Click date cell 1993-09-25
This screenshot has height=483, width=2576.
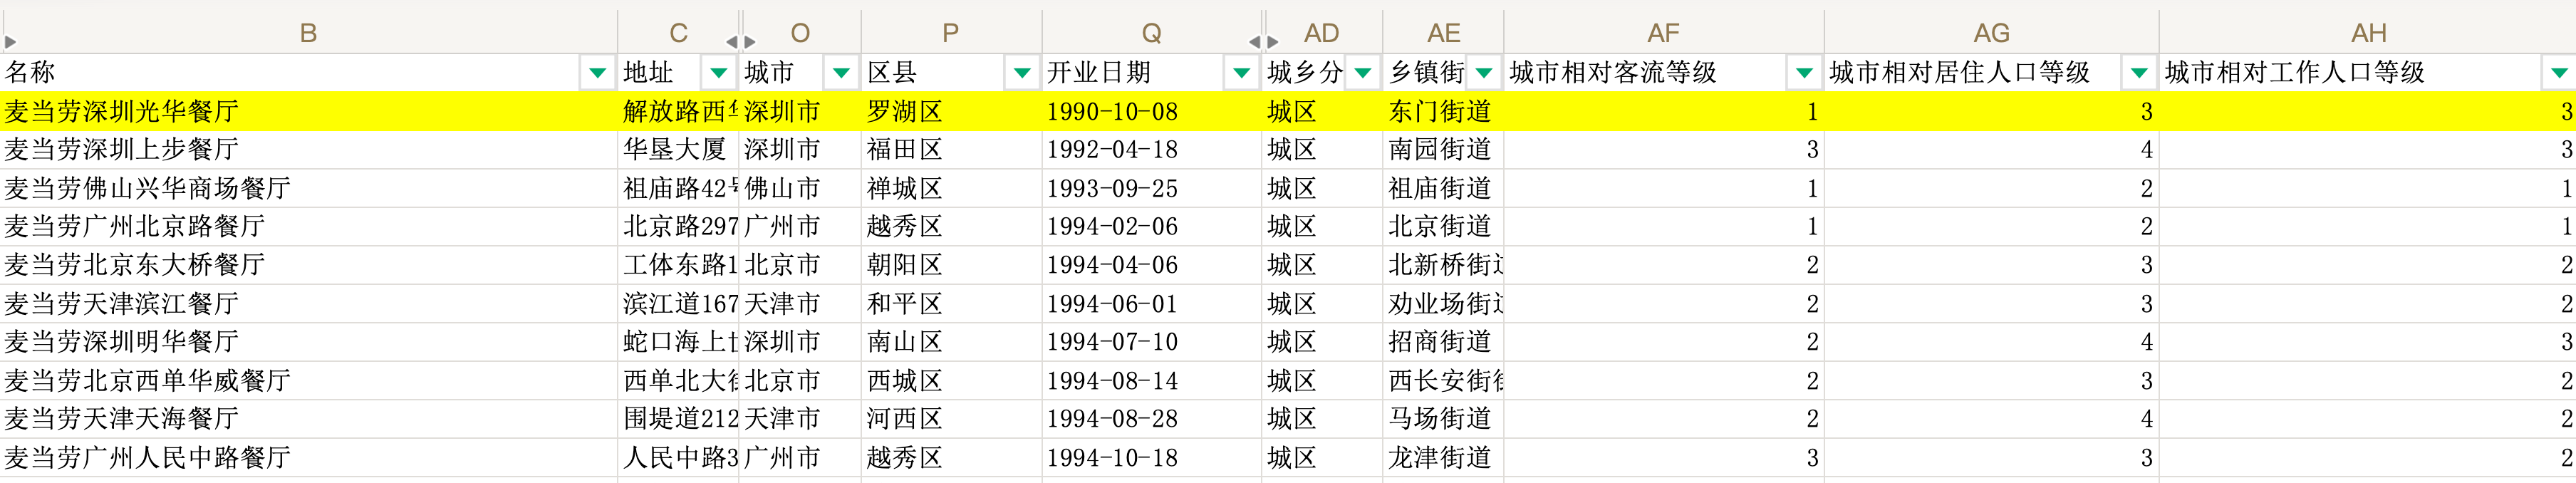[x=1151, y=188]
